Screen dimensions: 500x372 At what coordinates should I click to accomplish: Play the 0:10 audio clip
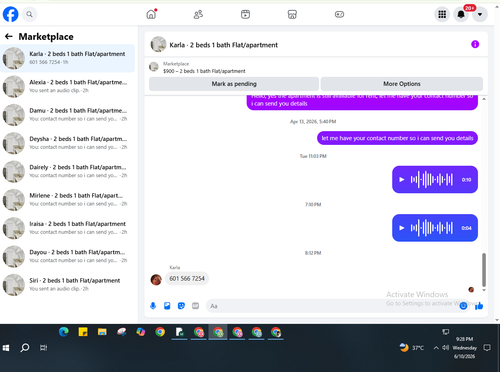402,180
